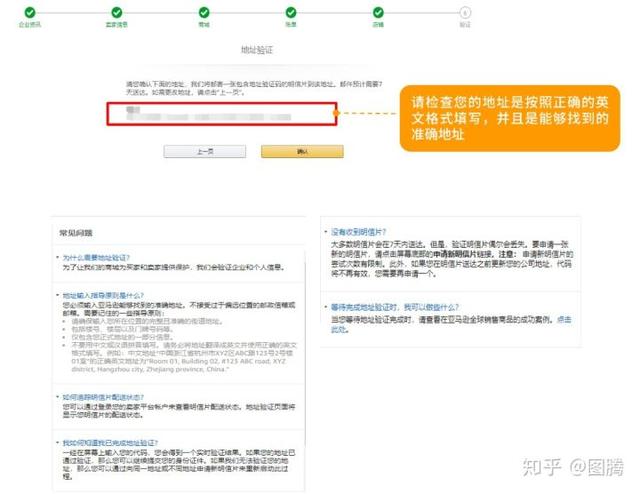This screenshot has height=494, width=640.
Task: Click the 地址验证 page heading
Action: [x=257, y=50]
